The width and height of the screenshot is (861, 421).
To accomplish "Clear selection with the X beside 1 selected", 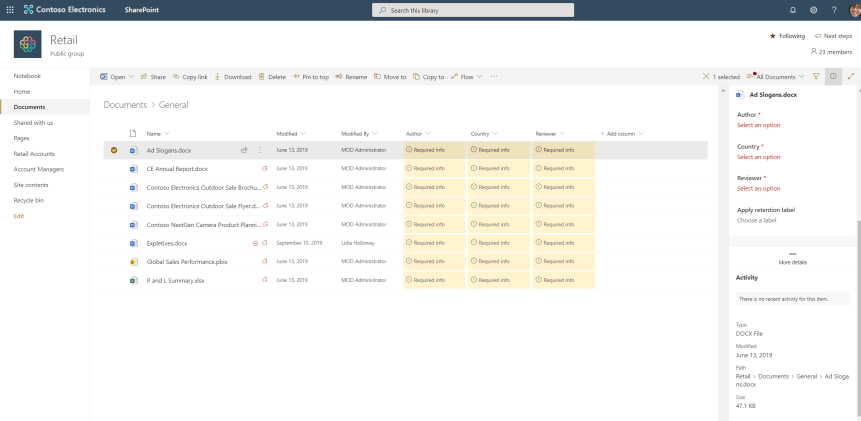I will [x=707, y=76].
